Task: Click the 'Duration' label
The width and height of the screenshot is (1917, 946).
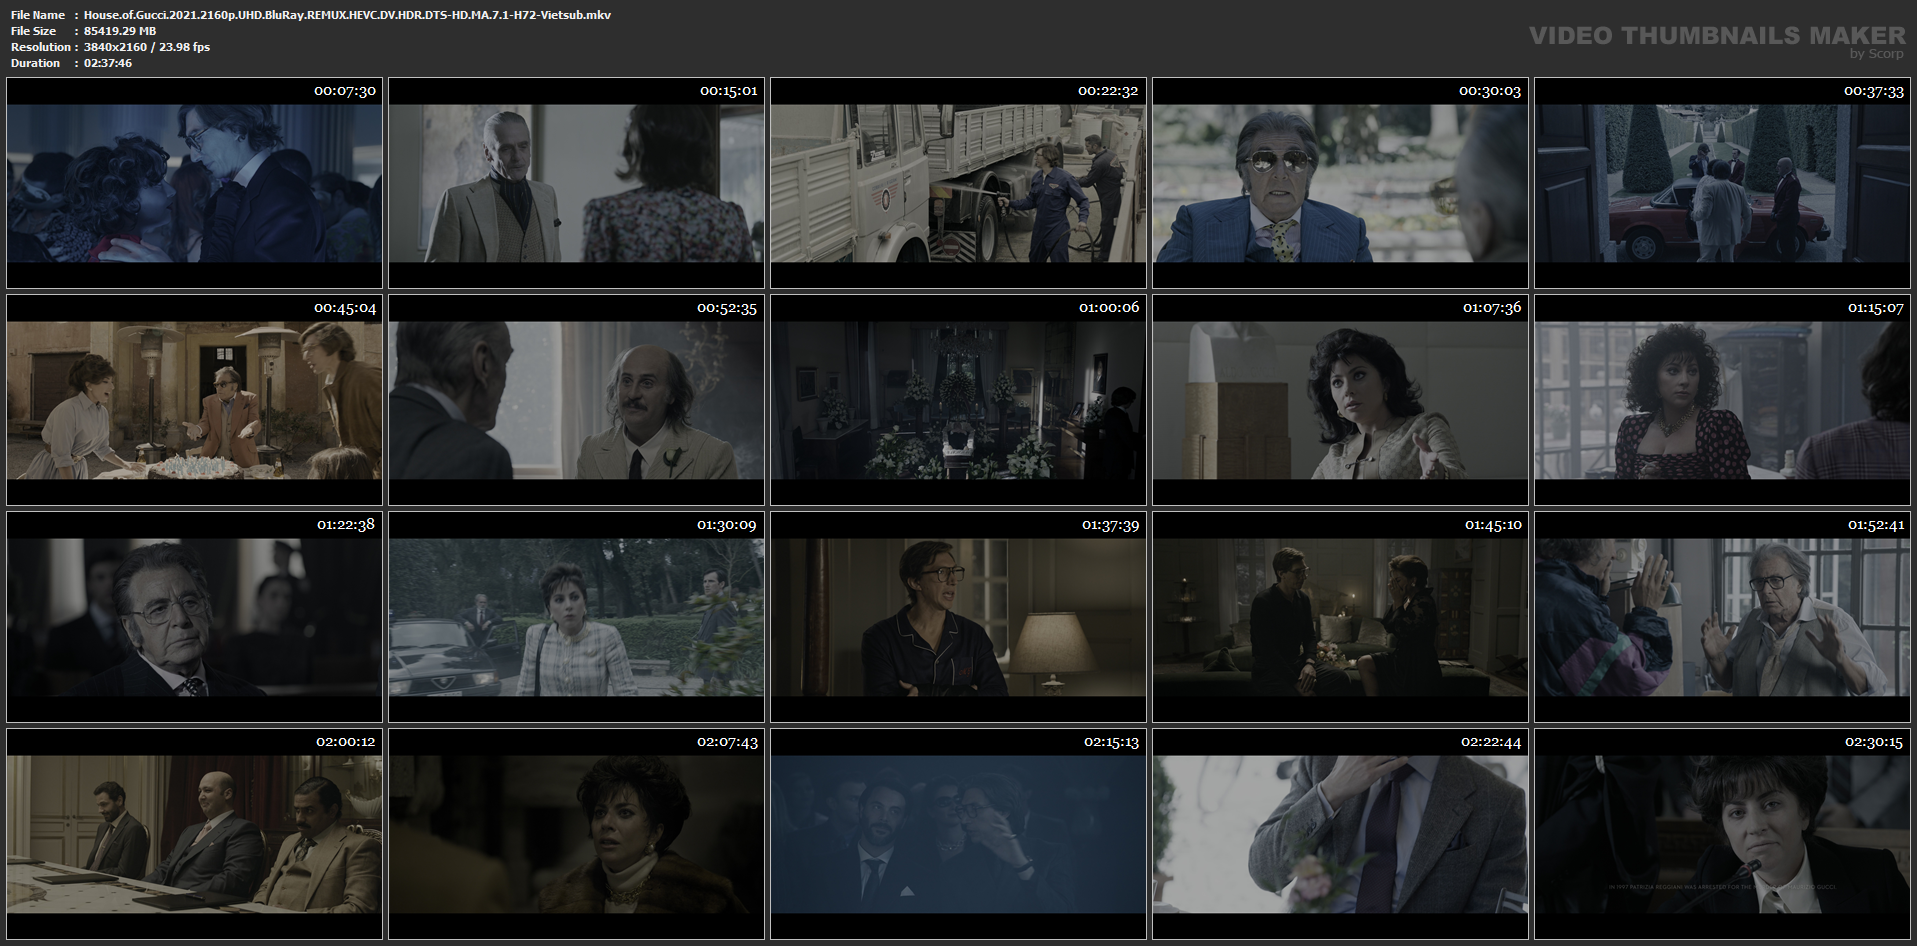Action: (36, 63)
